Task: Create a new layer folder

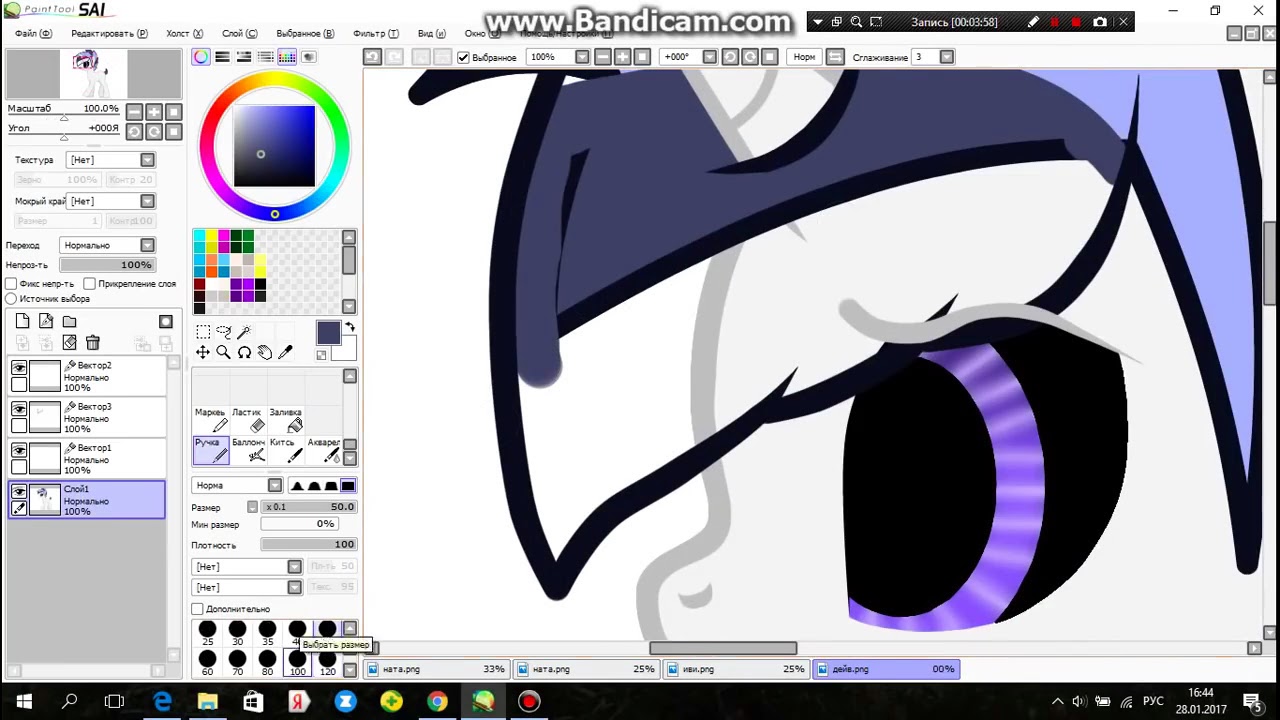Action: [x=69, y=321]
